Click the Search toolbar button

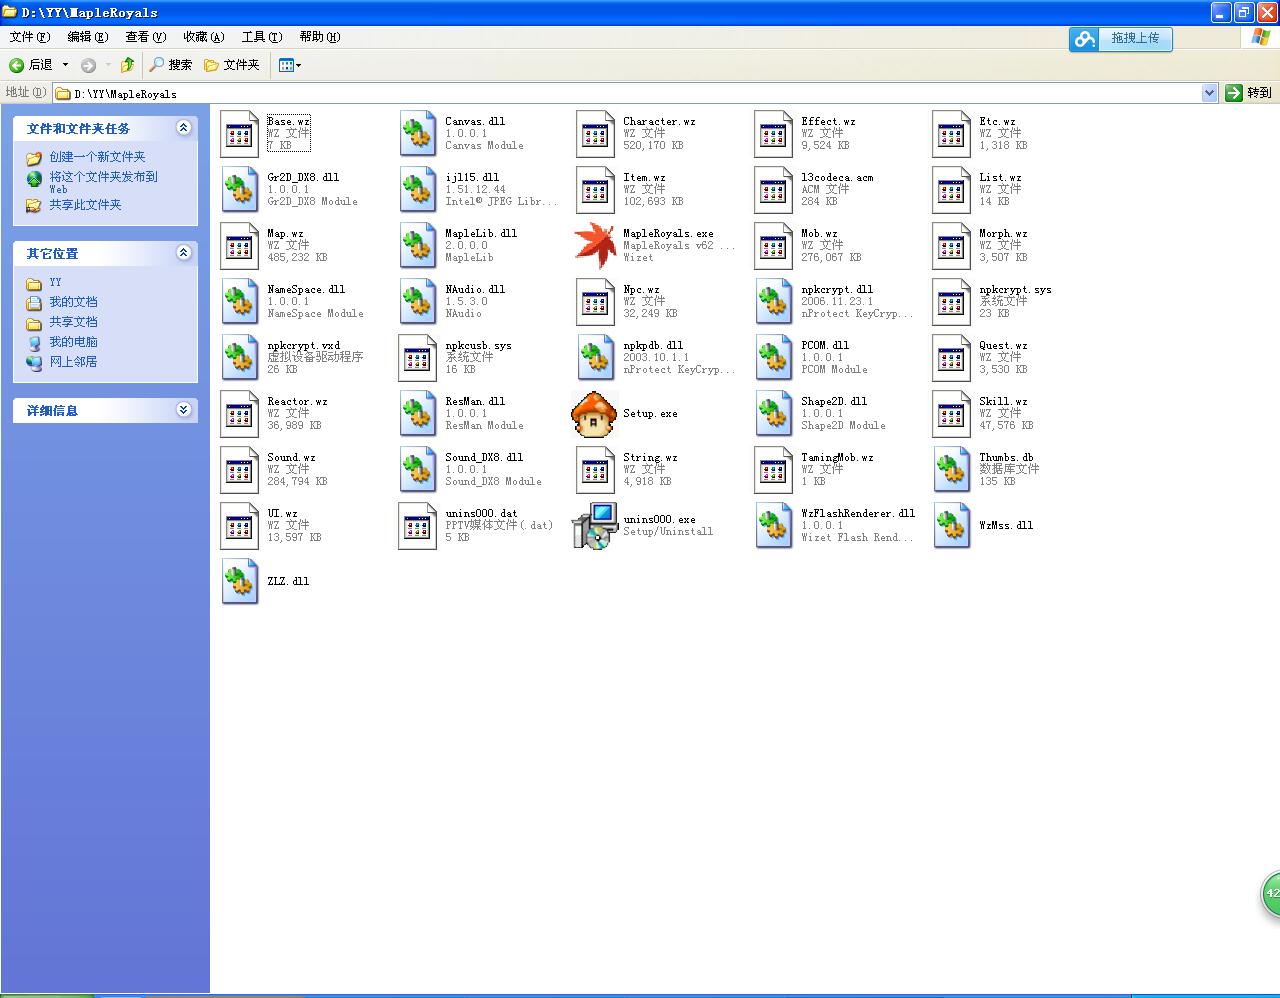[170, 65]
